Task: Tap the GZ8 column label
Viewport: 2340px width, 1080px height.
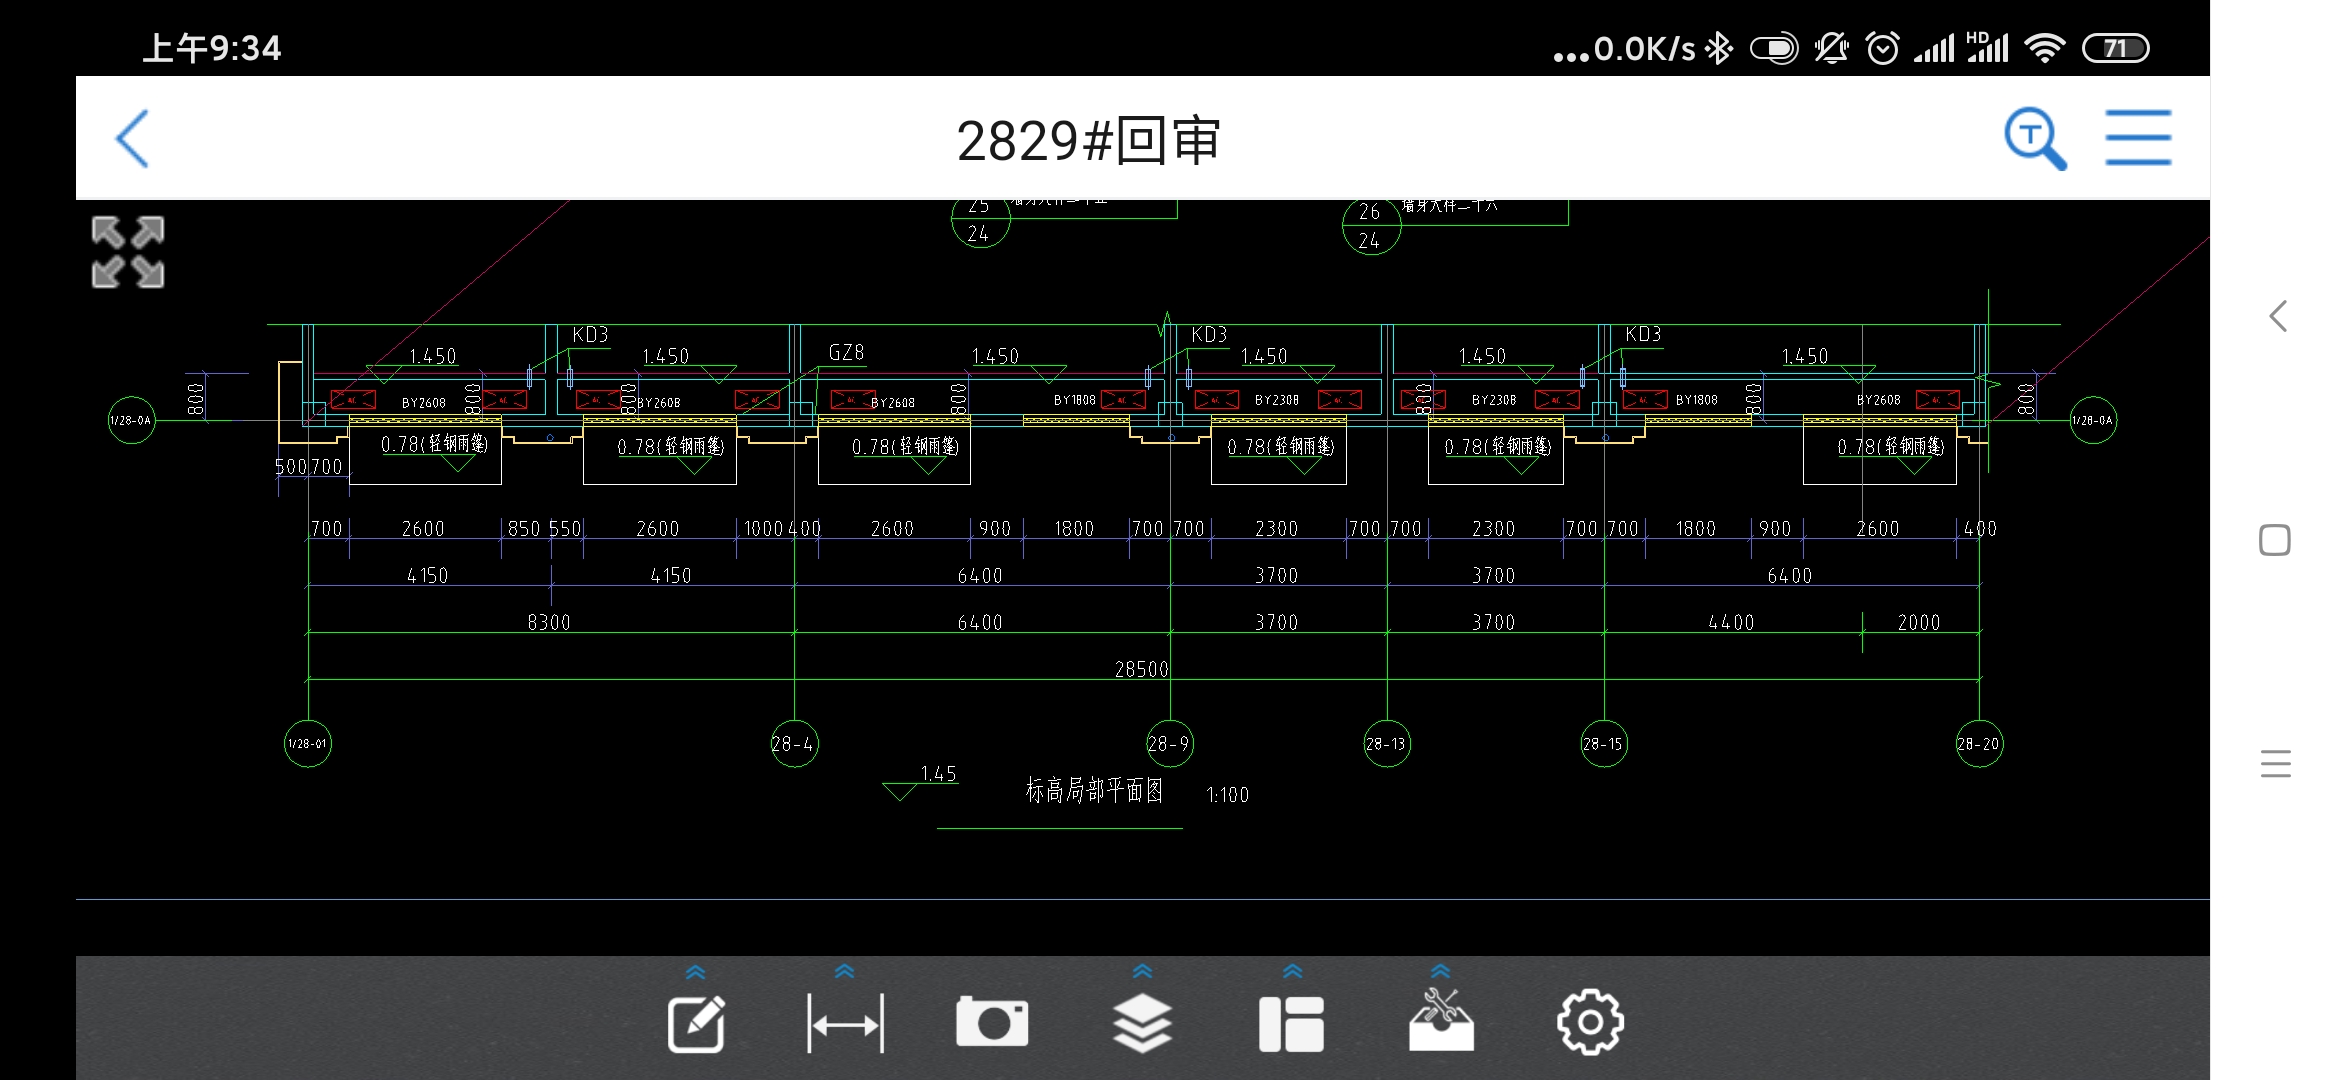Action: coord(846,352)
